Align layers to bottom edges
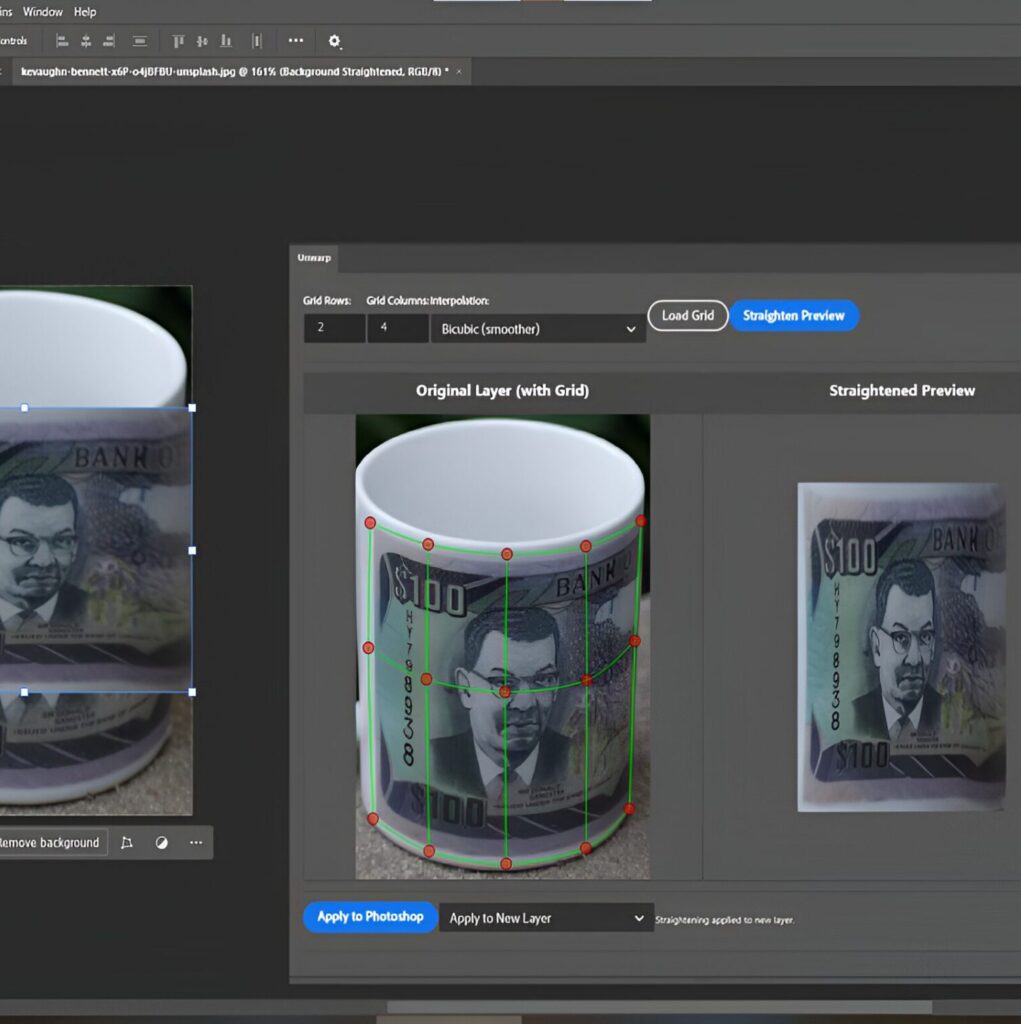Image resolution: width=1021 pixels, height=1024 pixels. (226, 42)
